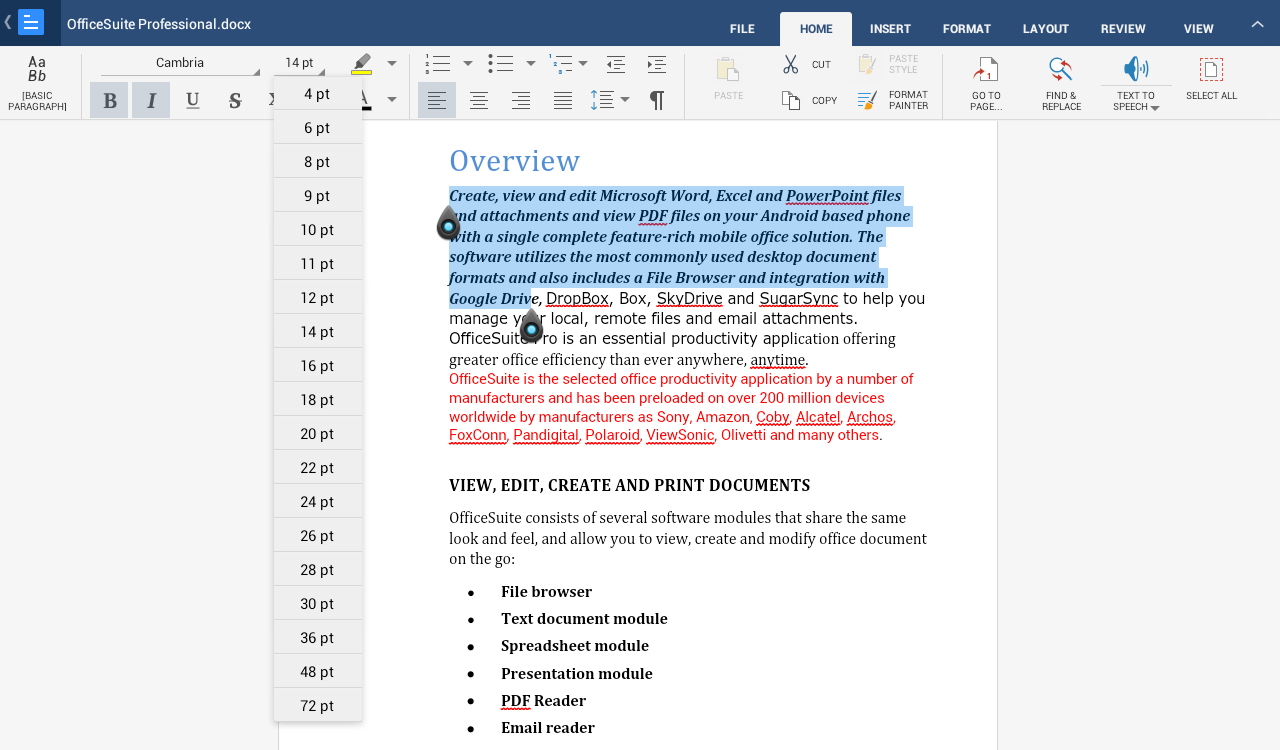Click the Format Painter icon
This screenshot has width=1280, height=750.
pos(867,100)
